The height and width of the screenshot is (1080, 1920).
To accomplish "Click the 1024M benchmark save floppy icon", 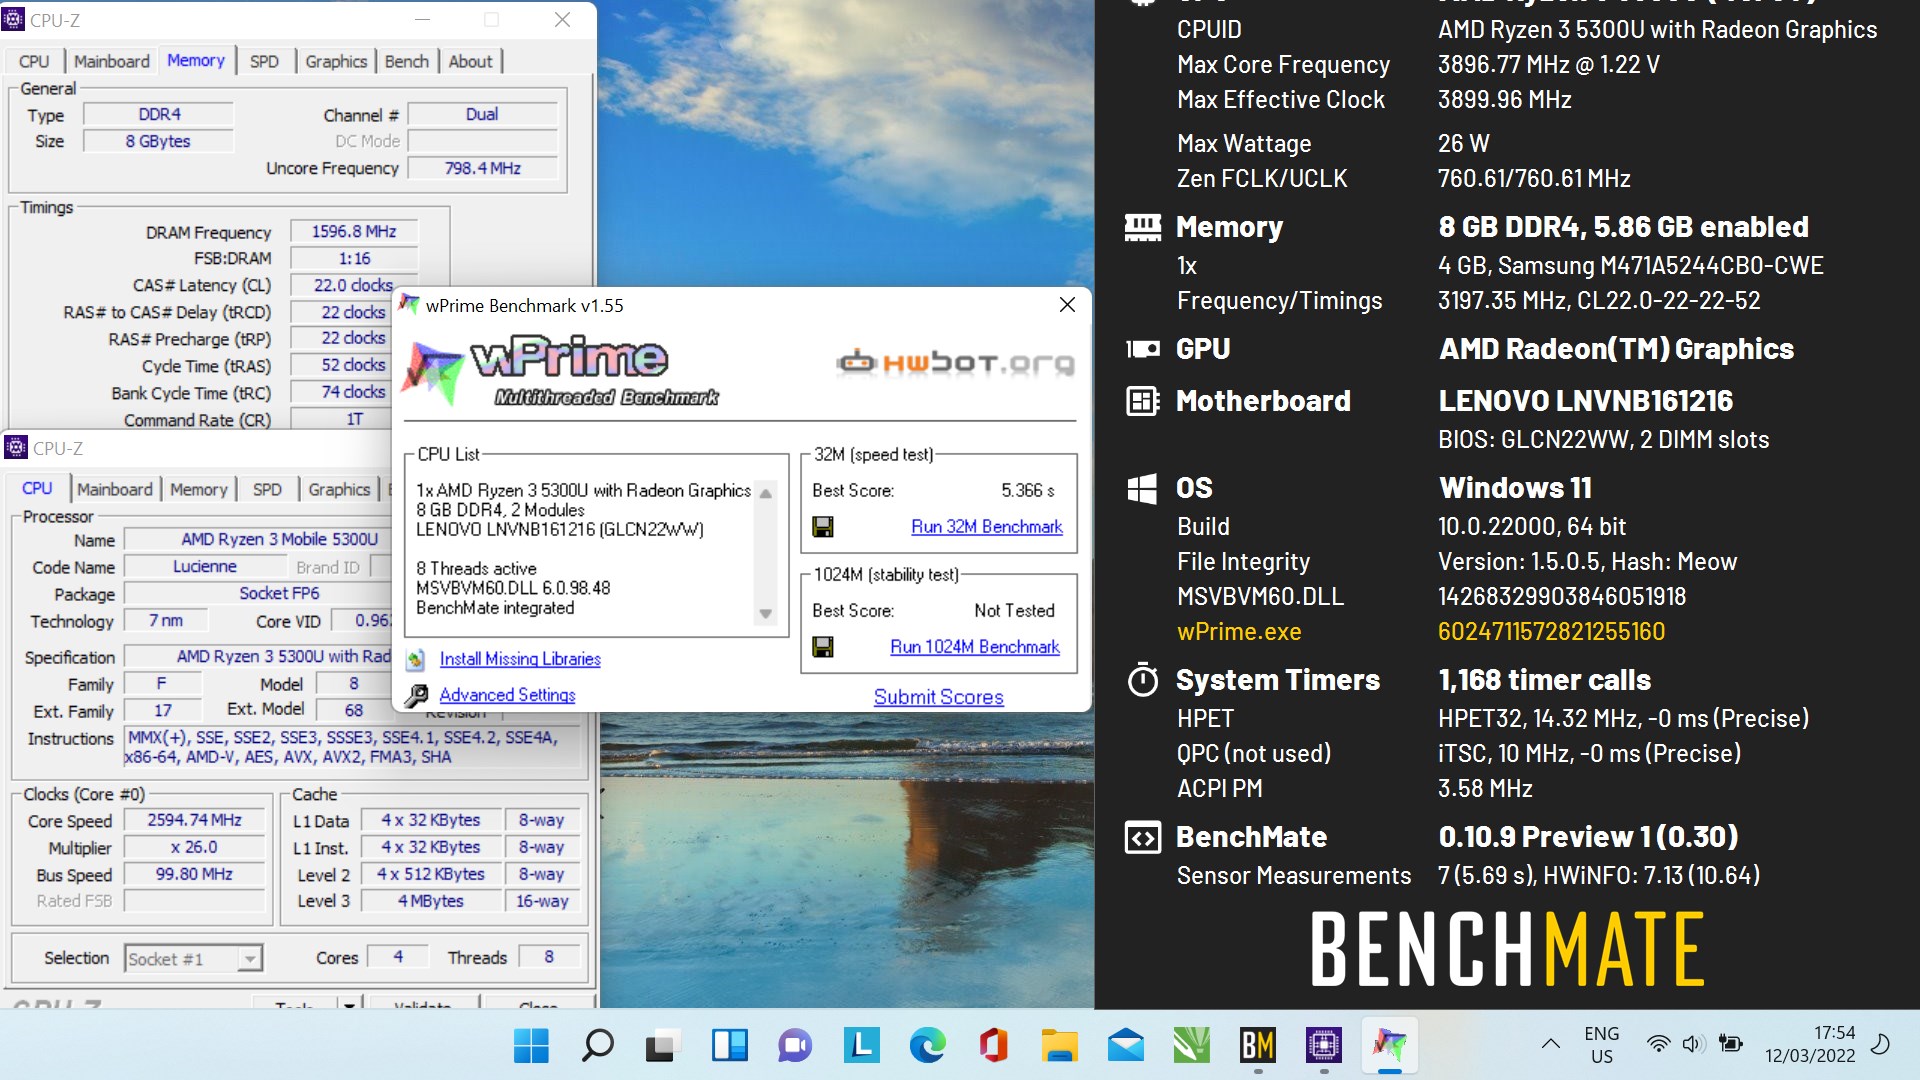I will tap(823, 647).
